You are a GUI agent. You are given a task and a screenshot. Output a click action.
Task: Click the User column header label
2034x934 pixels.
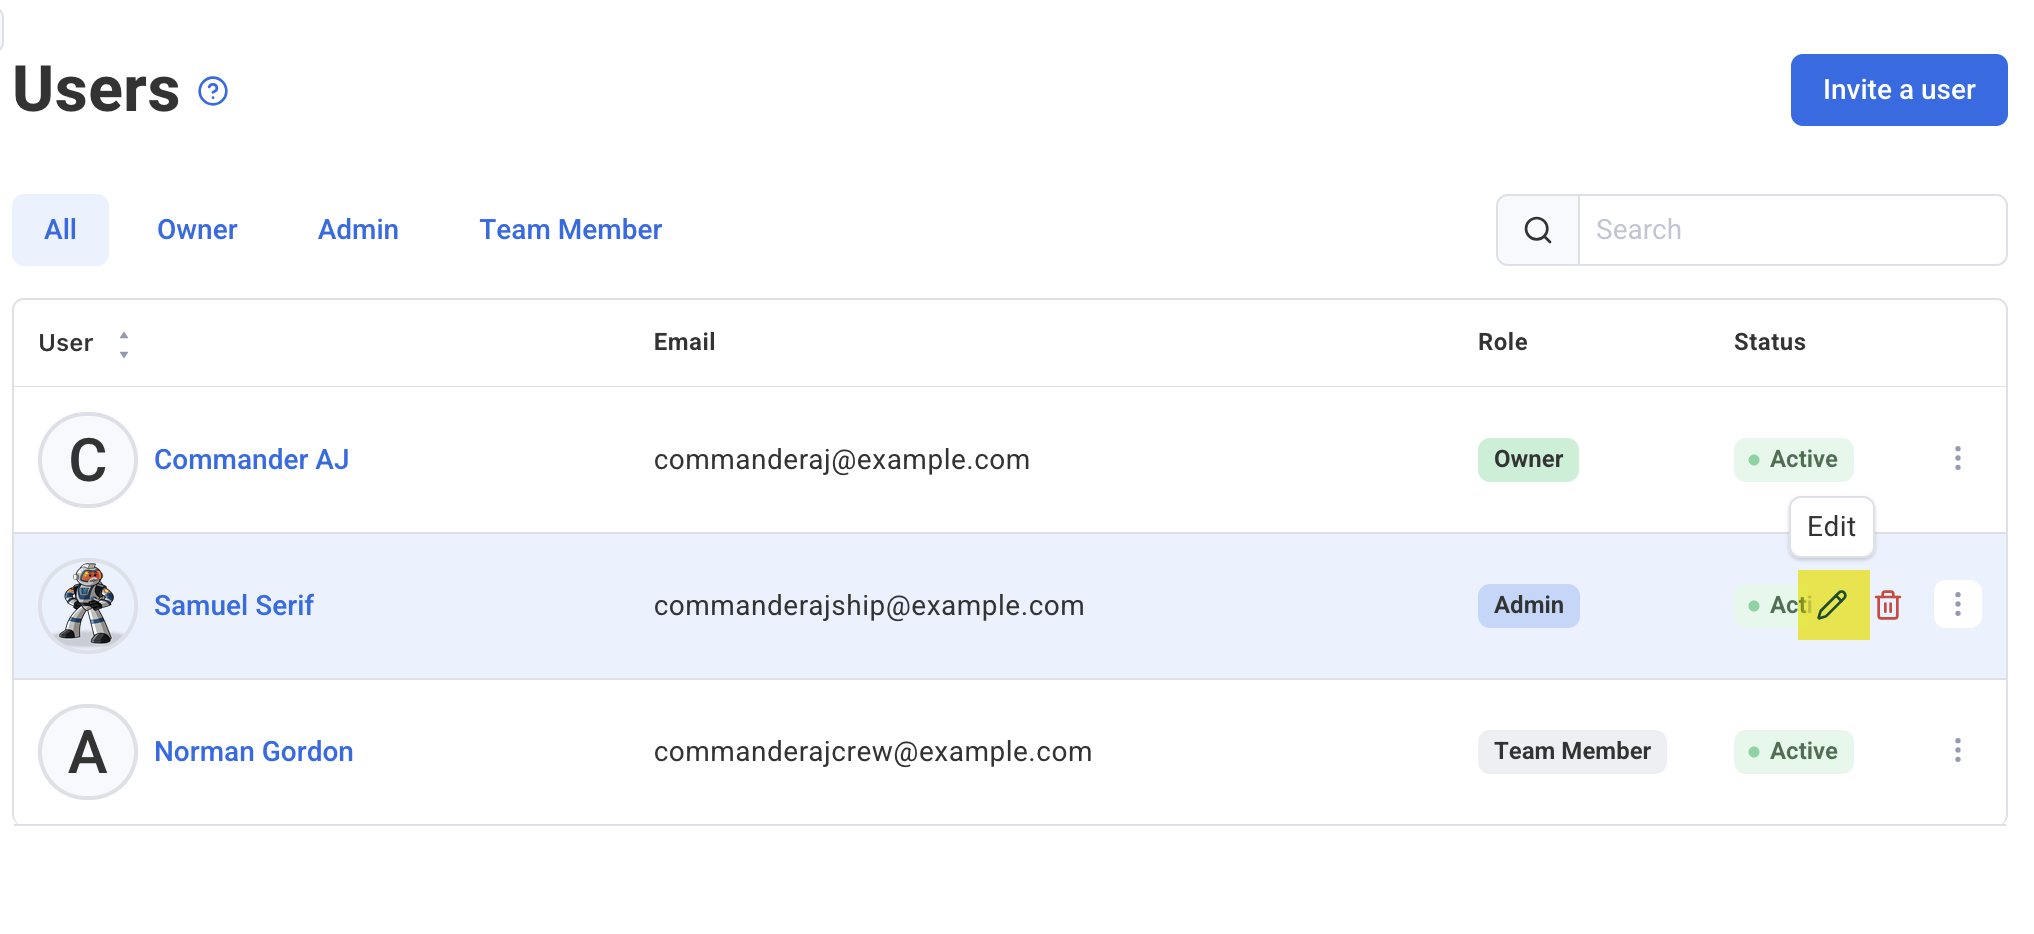click(x=66, y=343)
